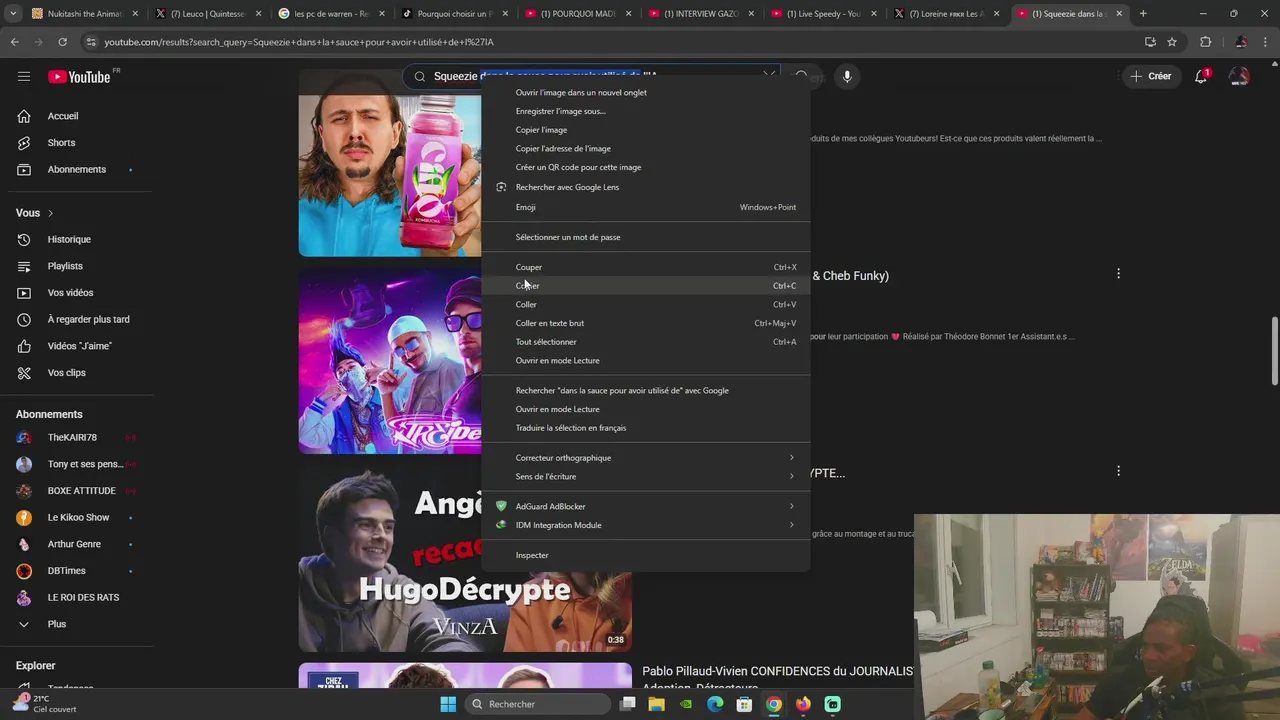Open Abonnements in the sidebar
This screenshot has height=720, width=1280.
tap(76, 169)
